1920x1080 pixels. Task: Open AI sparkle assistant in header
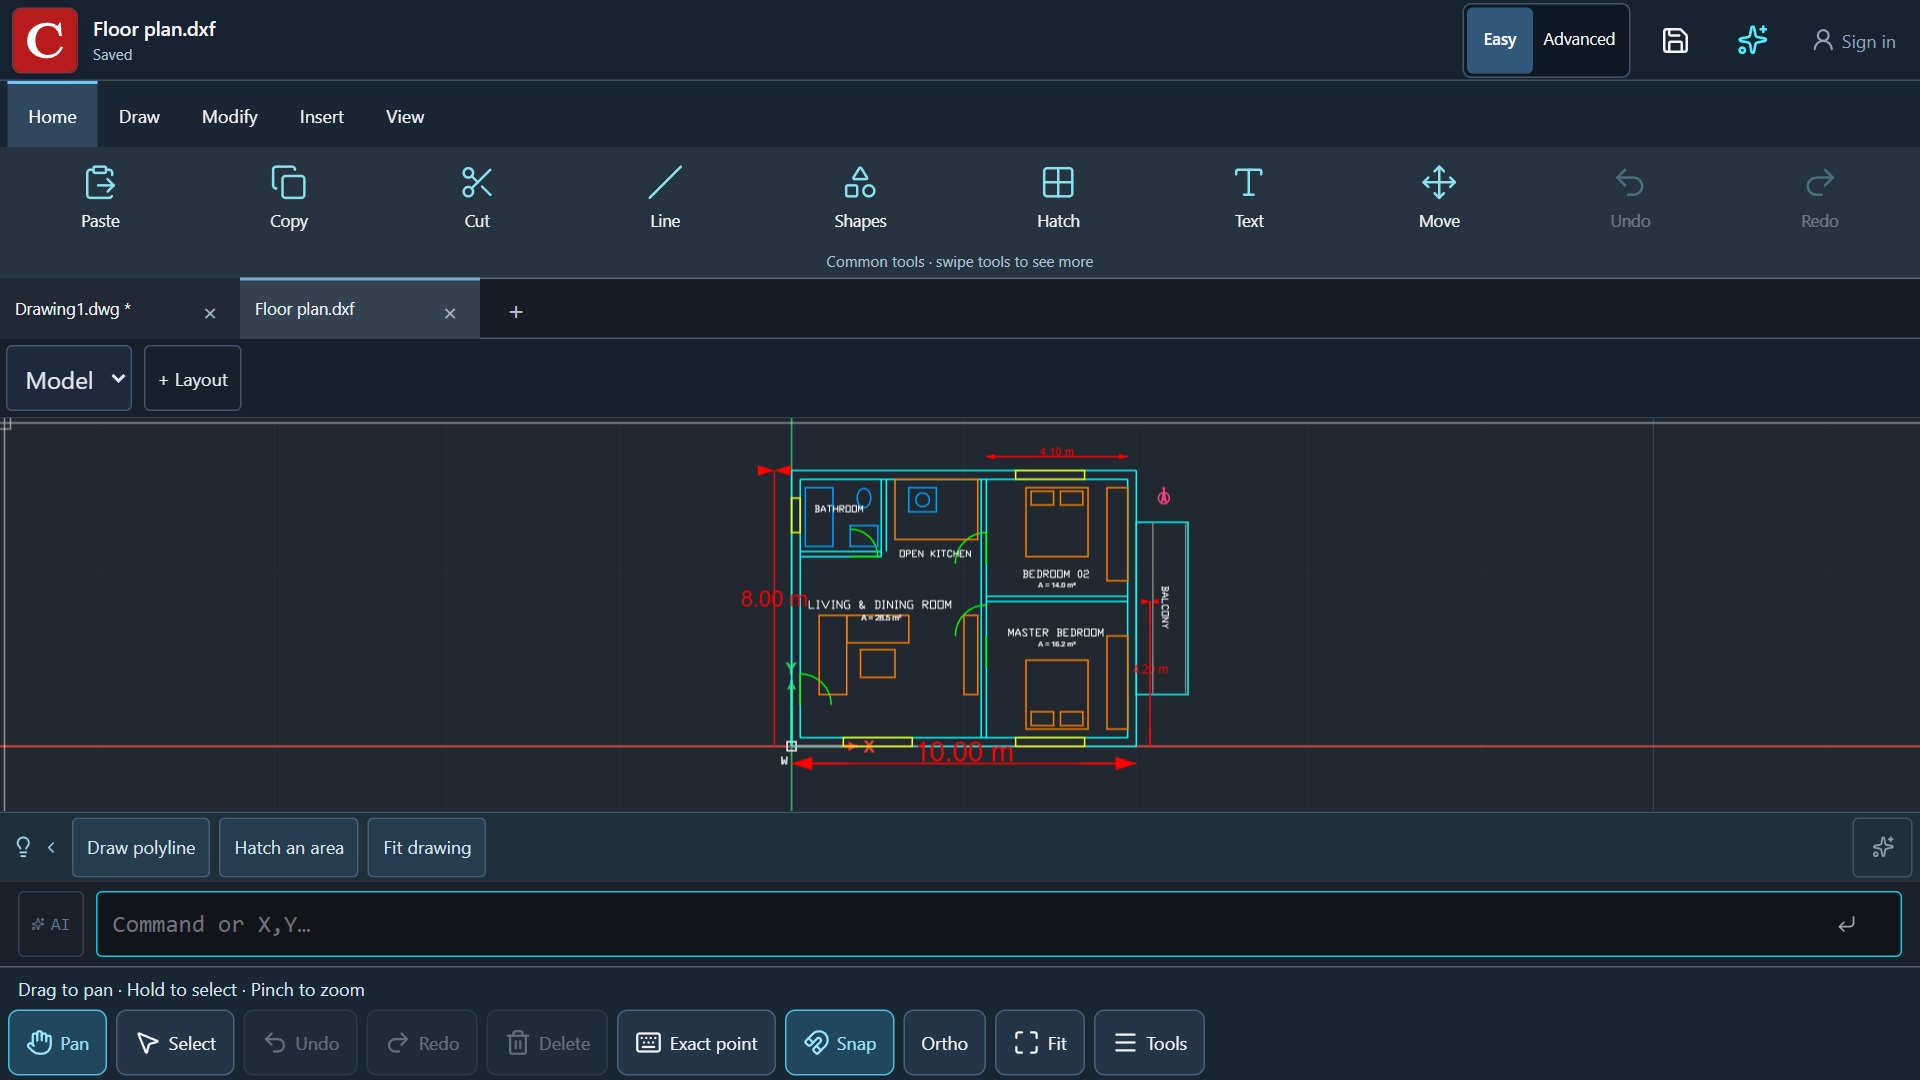click(x=1752, y=40)
